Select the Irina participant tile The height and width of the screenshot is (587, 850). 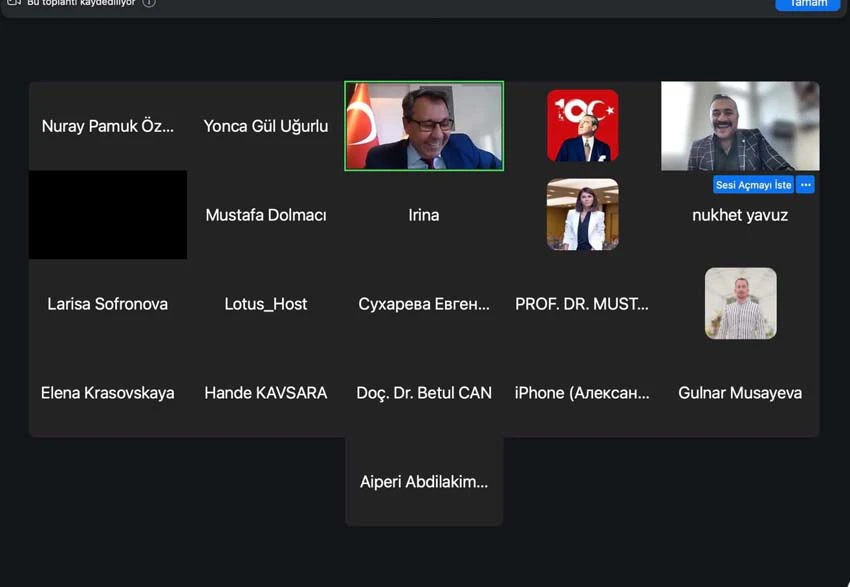(424, 215)
